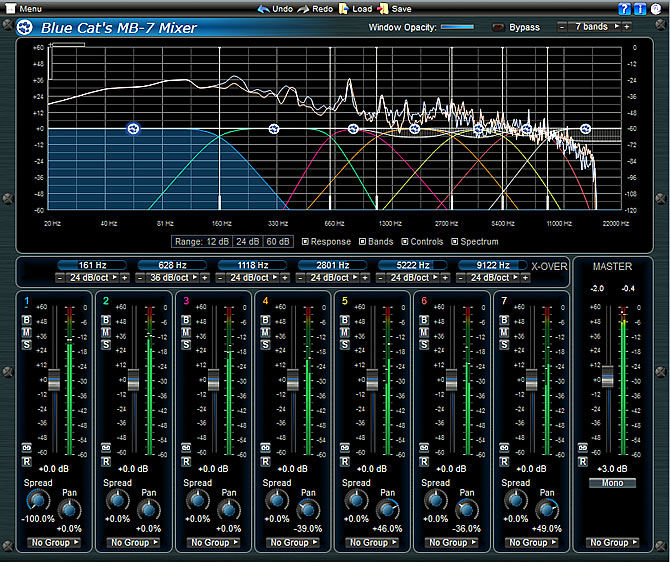Toggle the Controls checkbox
This screenshot has width=670, height=562.
[x=405, y=241]
